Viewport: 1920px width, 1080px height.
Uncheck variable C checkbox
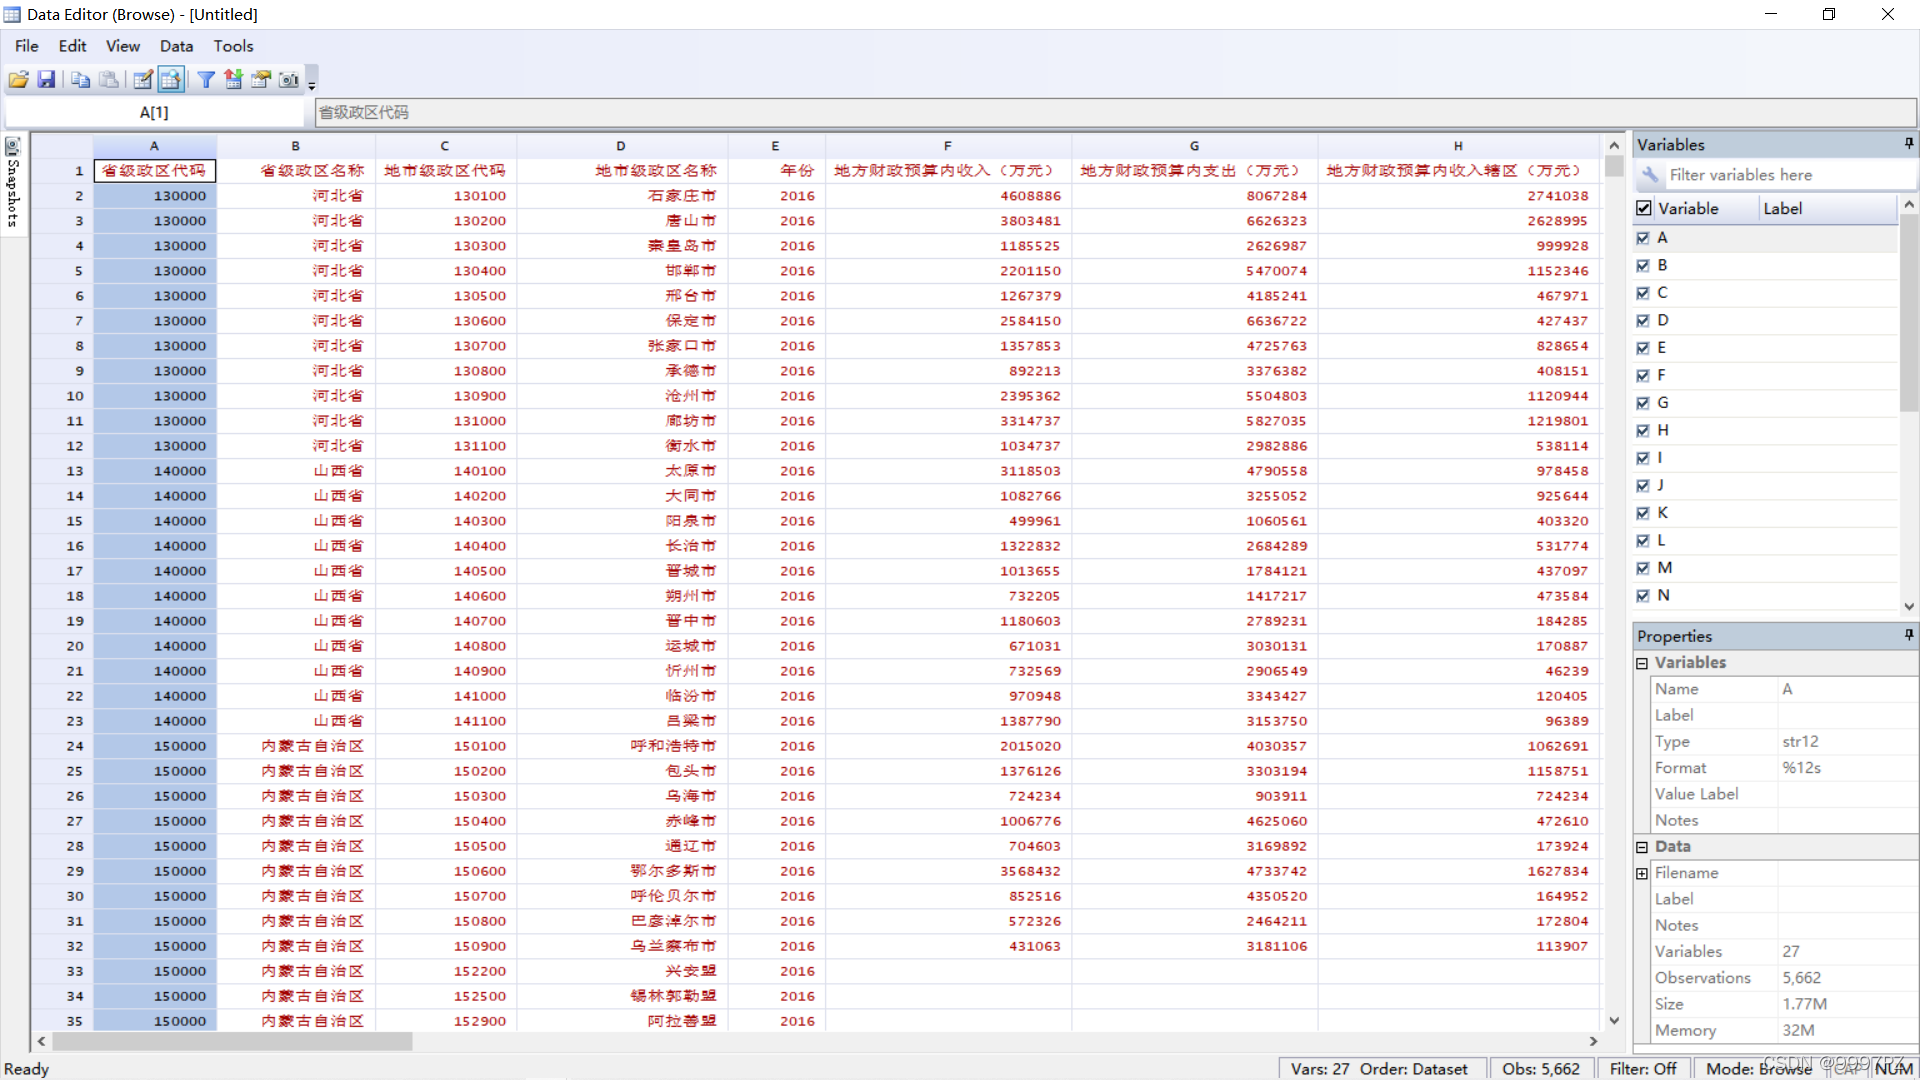[x=1643, y=293]
